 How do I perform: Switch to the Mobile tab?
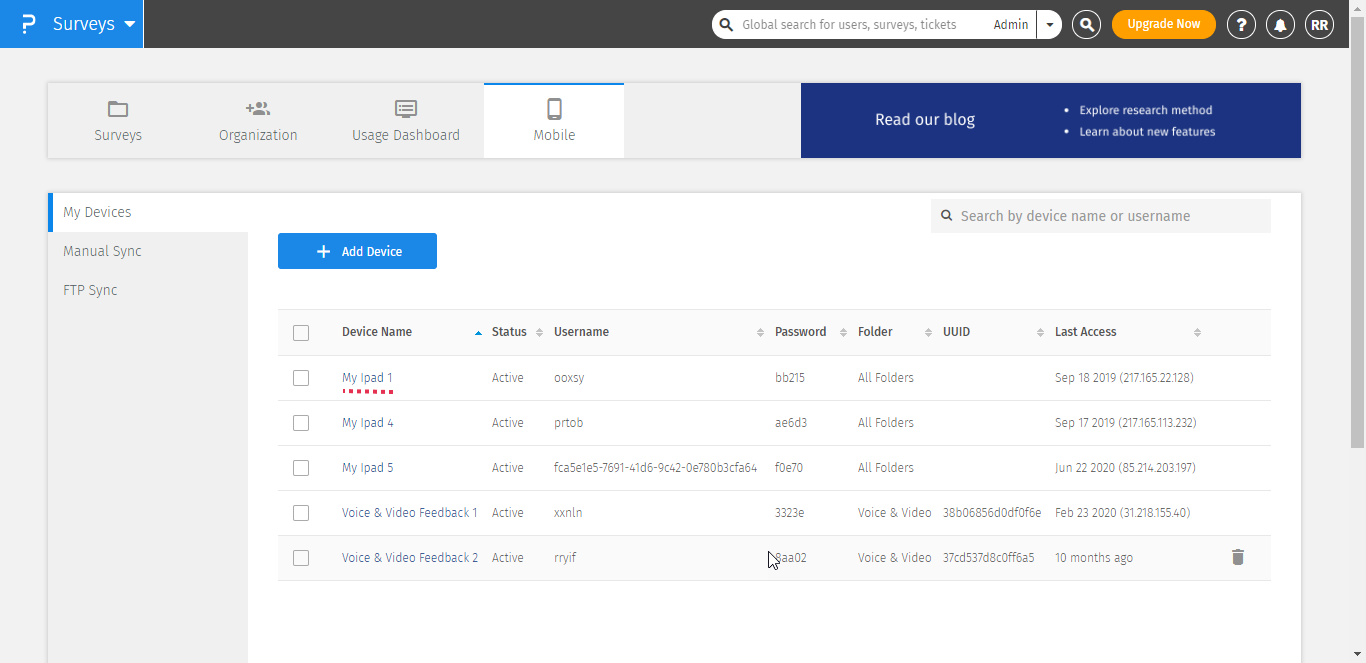554,120
